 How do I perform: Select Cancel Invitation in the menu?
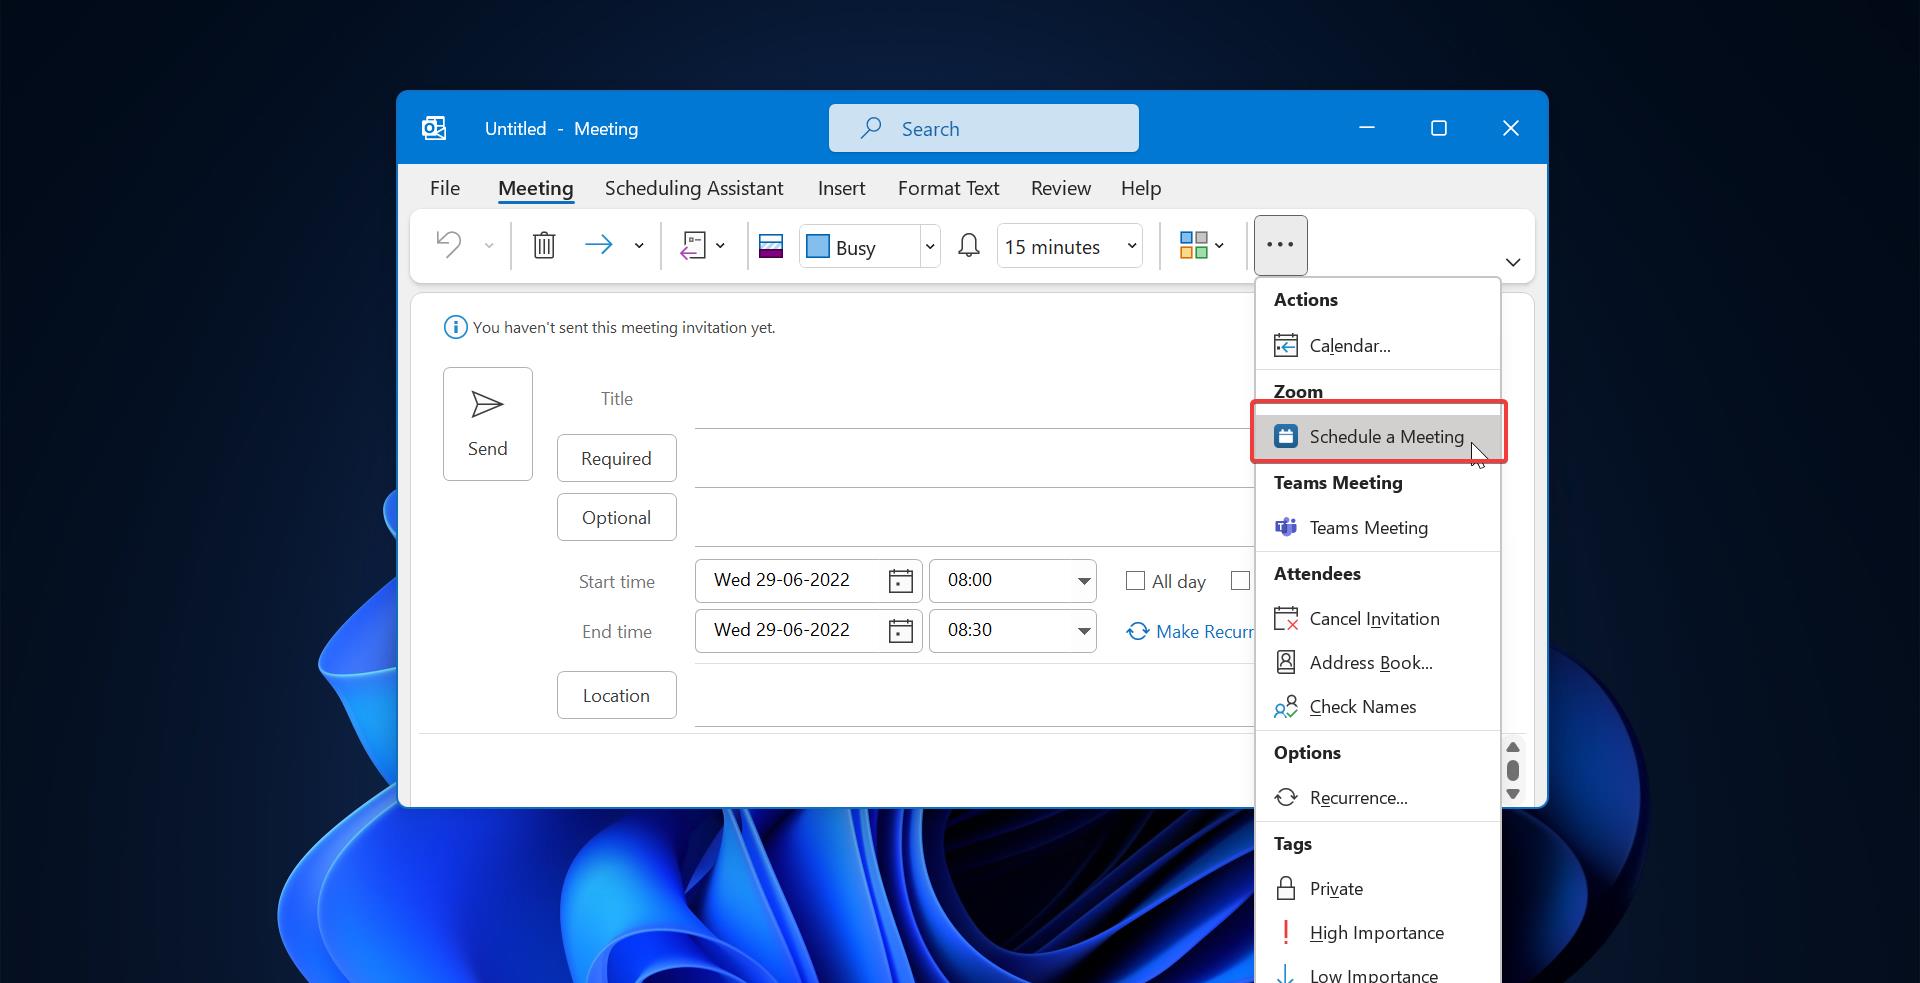(x=1378, y=619)
